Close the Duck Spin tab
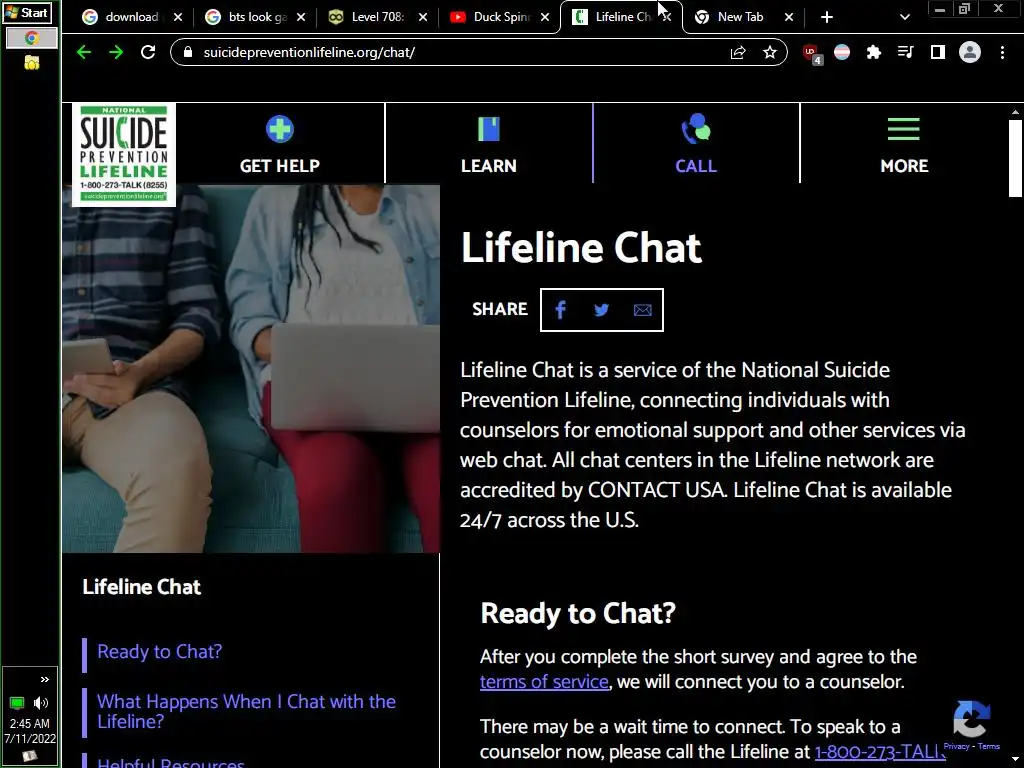This screenshot has height=768, width=1024. pyautogui.click(x=545, y=17)
